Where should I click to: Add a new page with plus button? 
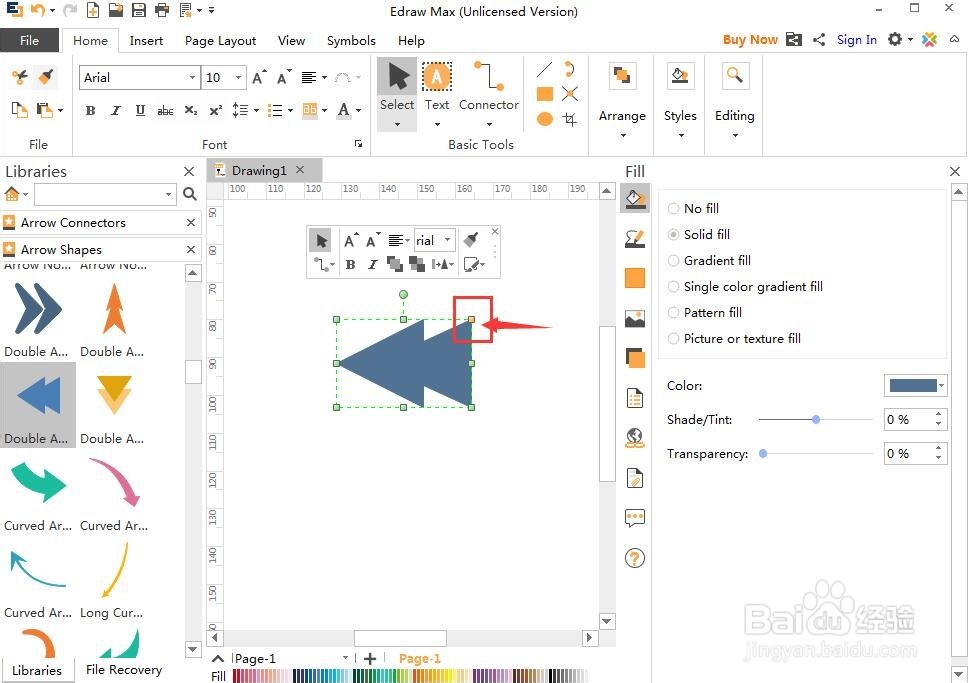tap(370, 658)
